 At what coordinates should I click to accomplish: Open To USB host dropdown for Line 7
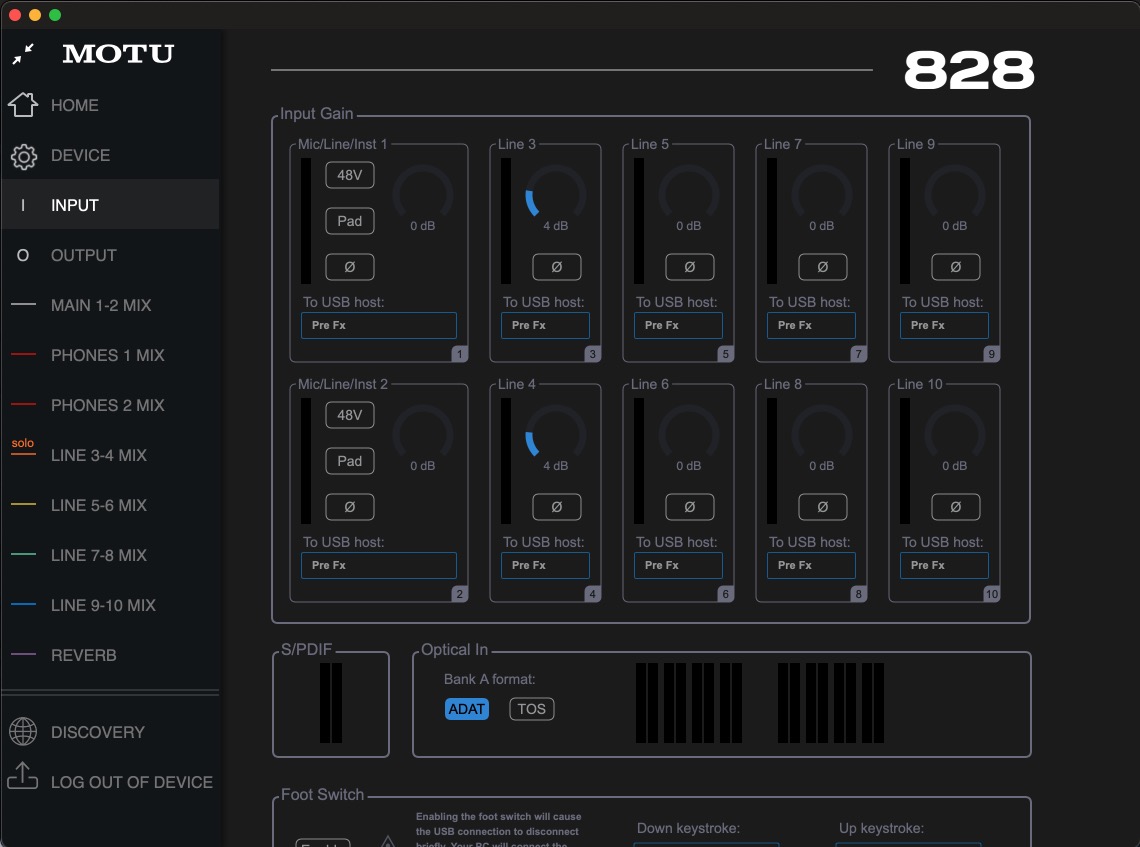click(811, 325)
